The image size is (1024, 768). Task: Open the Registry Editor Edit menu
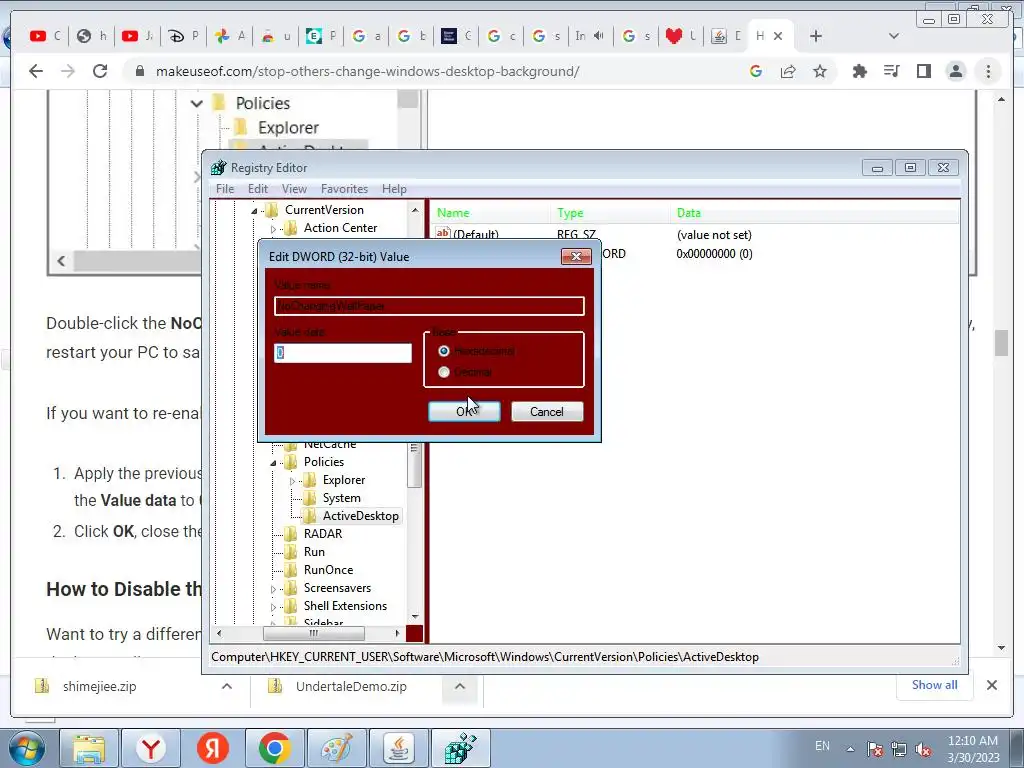258,189
